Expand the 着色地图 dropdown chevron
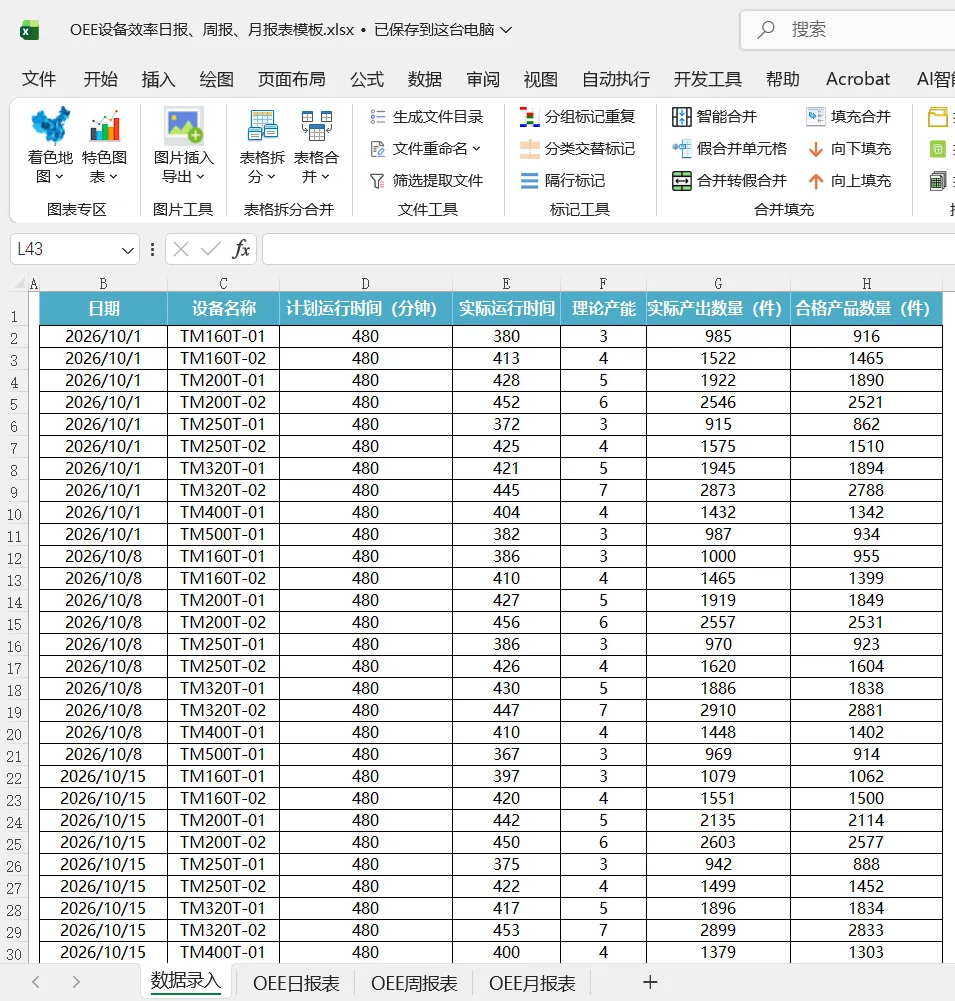The width and height of the screenshot is (955, 1001). coord(60,177)
